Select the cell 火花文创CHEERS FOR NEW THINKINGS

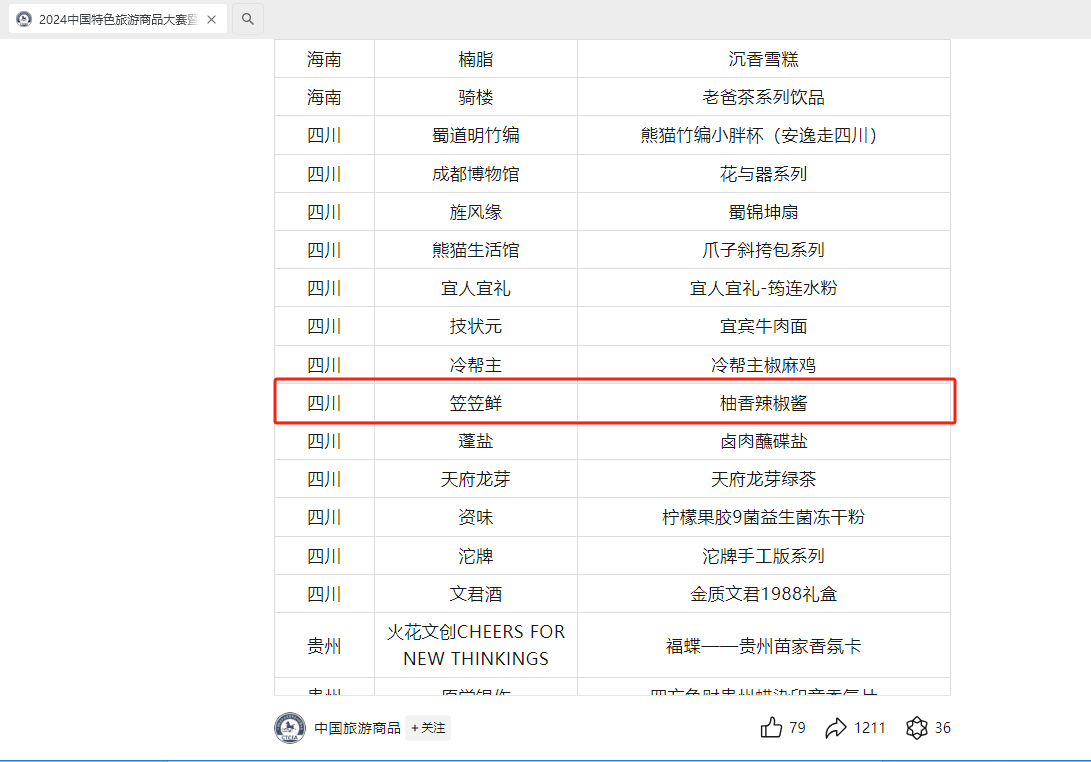pyautogui.click(x=476, y=645)
